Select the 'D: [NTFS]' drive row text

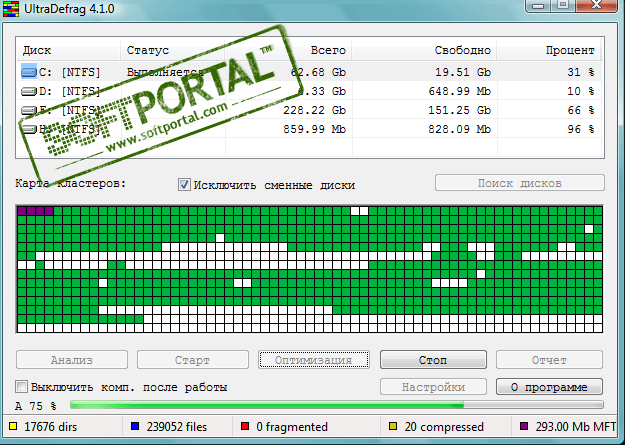[70, 91]
